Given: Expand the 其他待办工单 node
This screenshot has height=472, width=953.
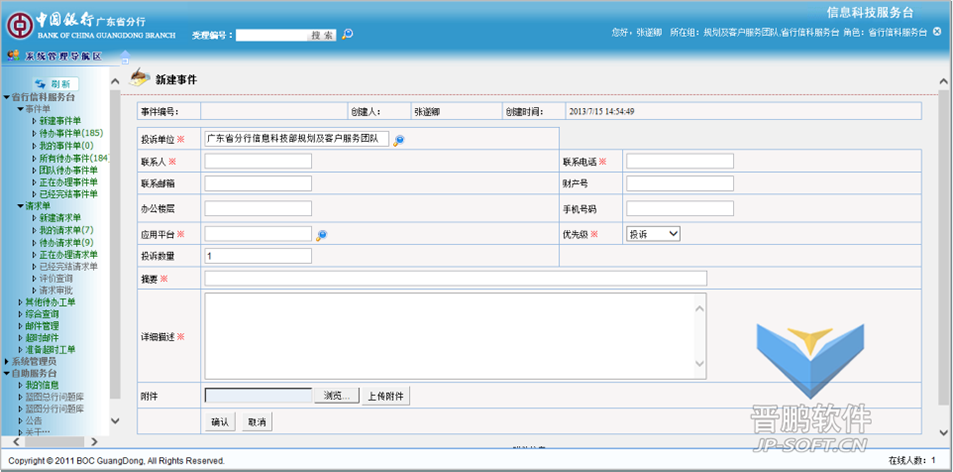Looking at the screenshot, I should [x=20, y=302].
